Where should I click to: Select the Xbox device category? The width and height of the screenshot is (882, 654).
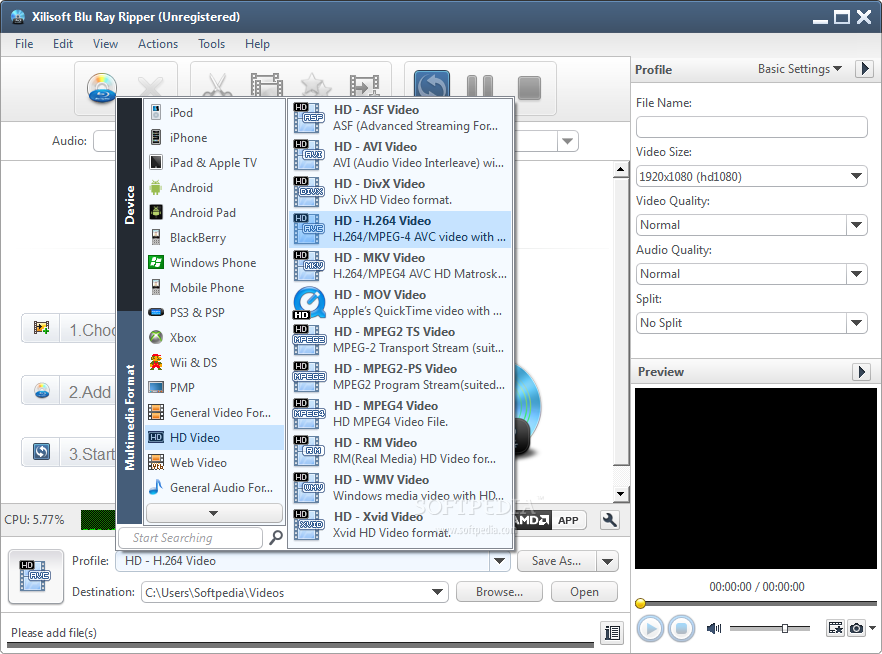coord(215,337)
